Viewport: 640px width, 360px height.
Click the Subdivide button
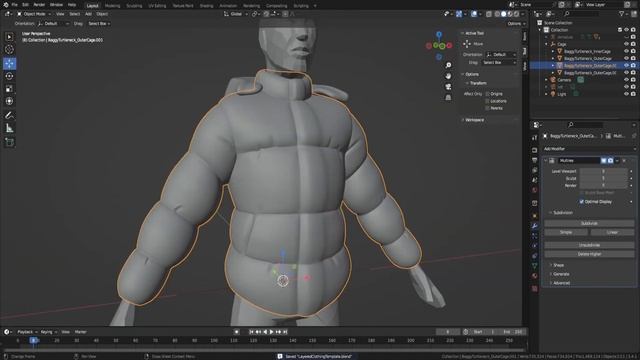[x=589, y=223]
